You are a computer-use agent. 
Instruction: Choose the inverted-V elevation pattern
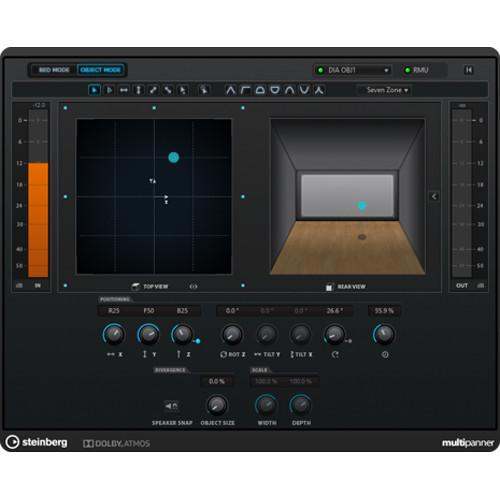(231, 90)
